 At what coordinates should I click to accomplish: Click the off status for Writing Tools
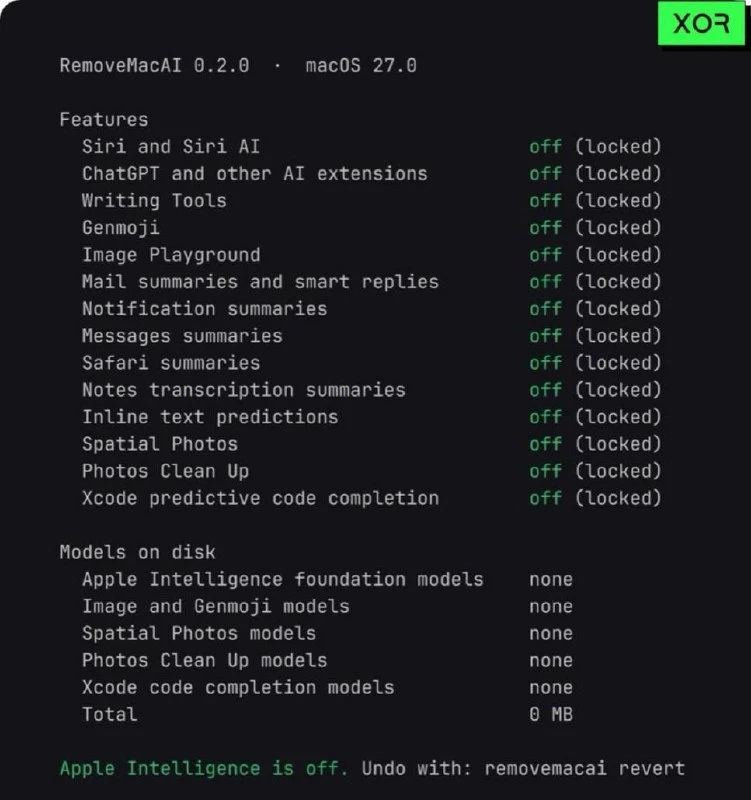[545, 201]
